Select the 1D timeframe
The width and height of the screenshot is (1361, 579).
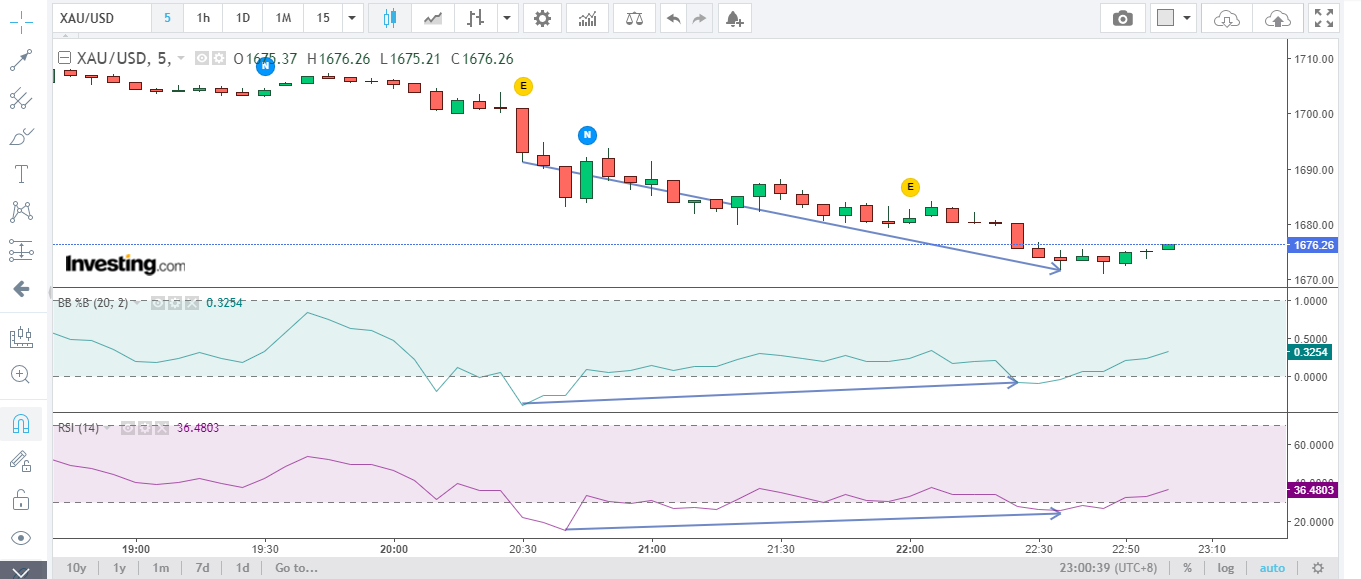(x=243, y=18)
